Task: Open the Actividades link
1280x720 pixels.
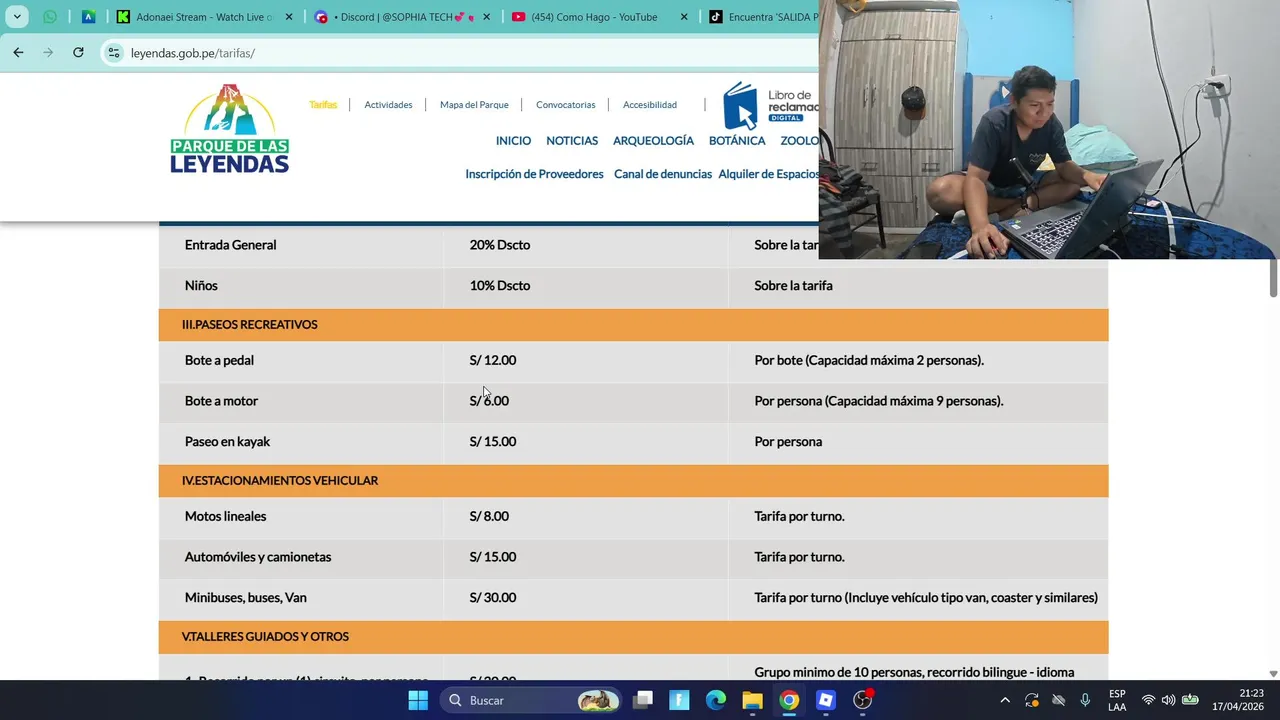Action: (388, 104)
